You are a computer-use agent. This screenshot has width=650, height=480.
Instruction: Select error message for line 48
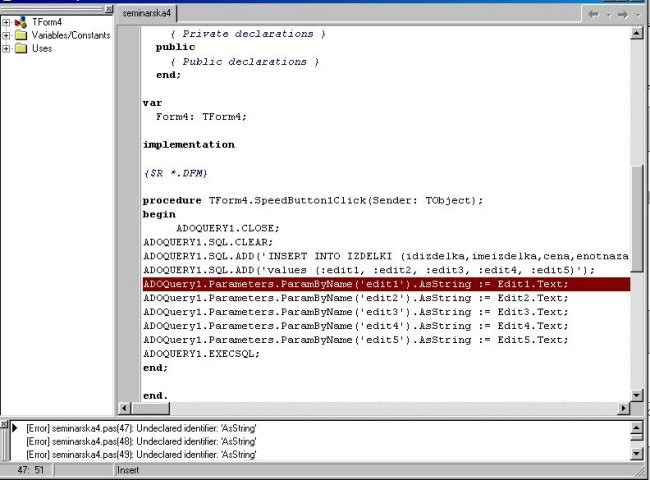coord(141,441)
